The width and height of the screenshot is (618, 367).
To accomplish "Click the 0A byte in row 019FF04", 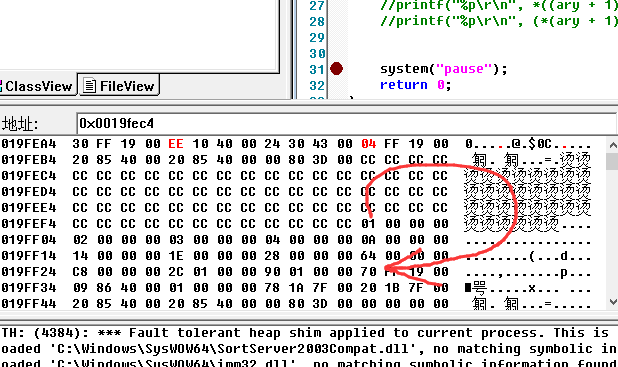I will coord(369,240).
